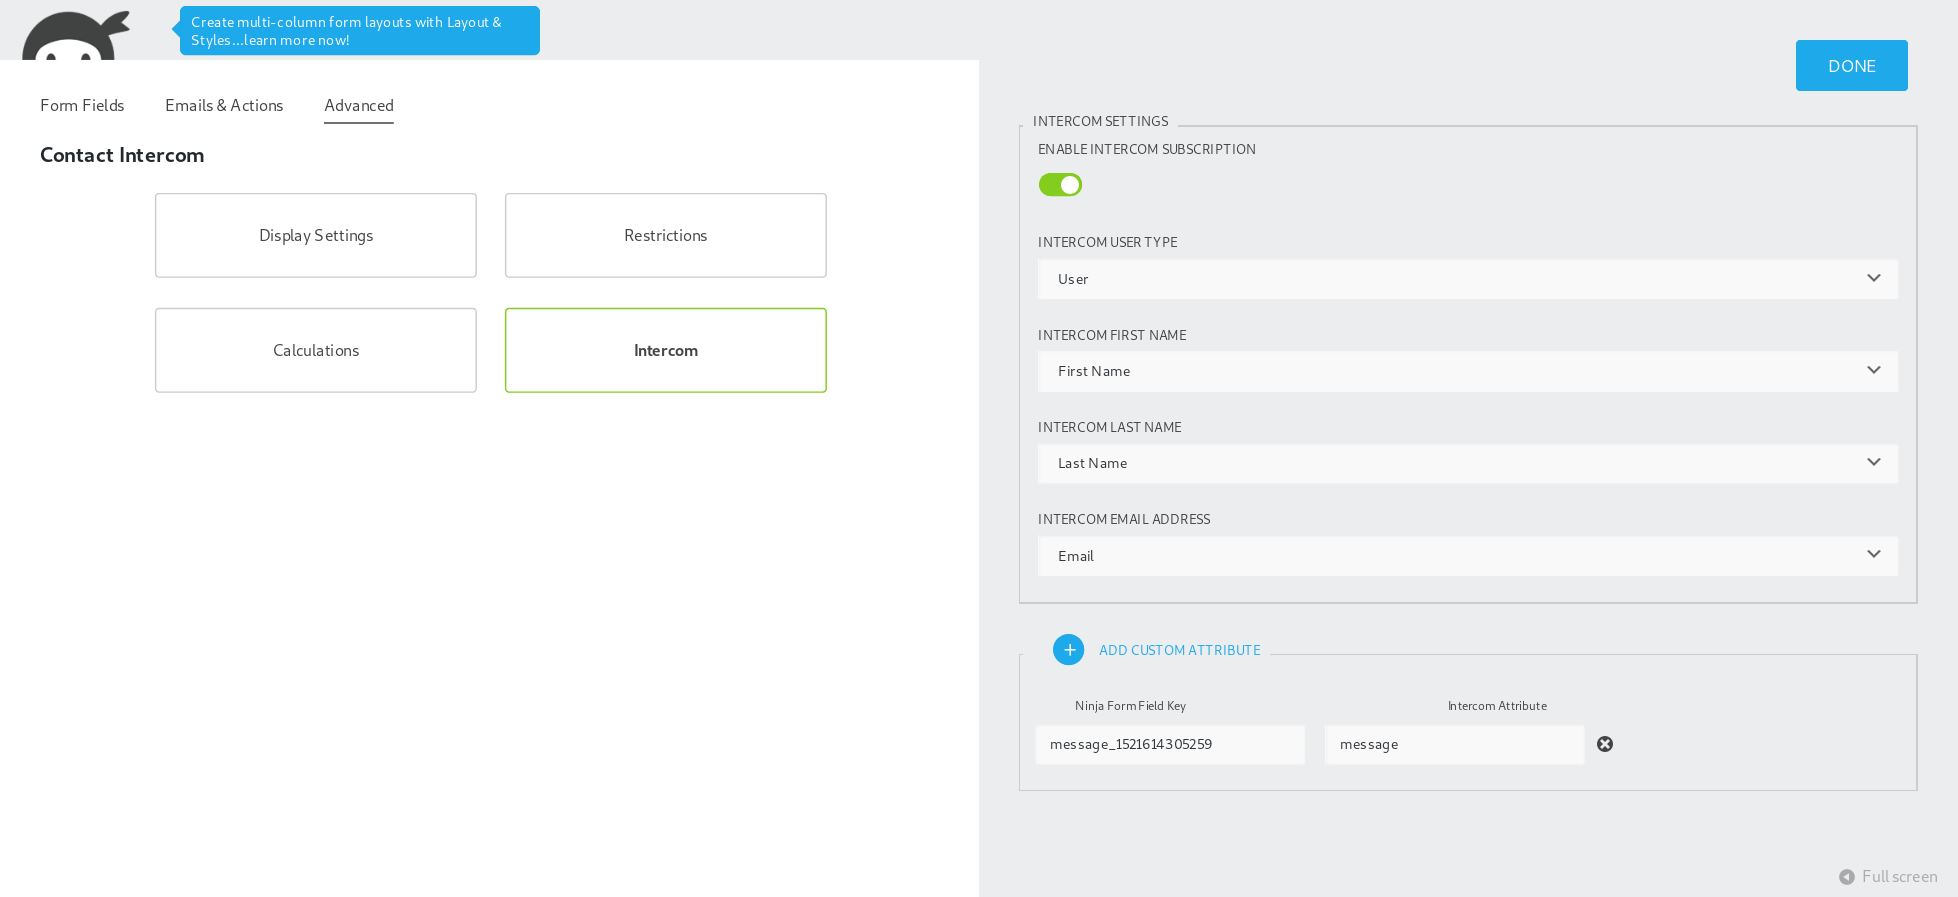The height and width of the screenshot is (897, 1958).
Task: Click the ADD CUSTOM ATTRIBUTE link
Action: click(x=1180, y=650)
